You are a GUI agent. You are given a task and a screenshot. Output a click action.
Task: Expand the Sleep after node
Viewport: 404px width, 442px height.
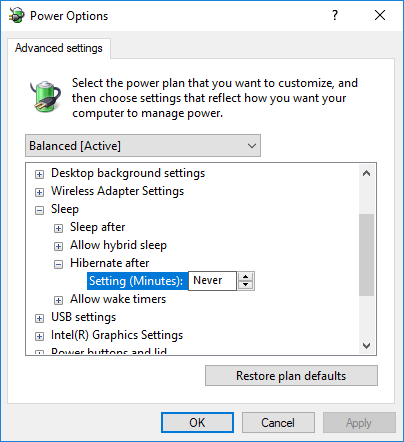(x=58, y=228)
